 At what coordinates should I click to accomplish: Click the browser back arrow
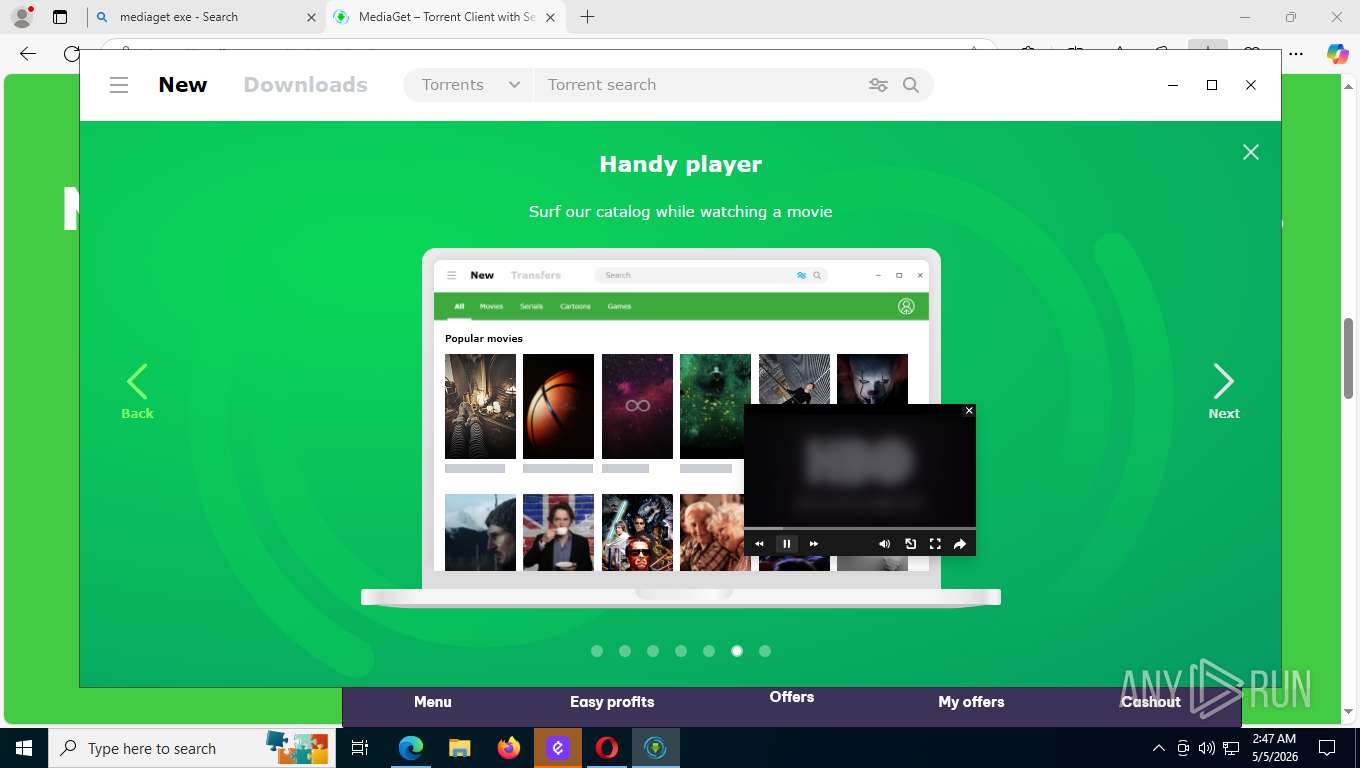coord(28,54)
